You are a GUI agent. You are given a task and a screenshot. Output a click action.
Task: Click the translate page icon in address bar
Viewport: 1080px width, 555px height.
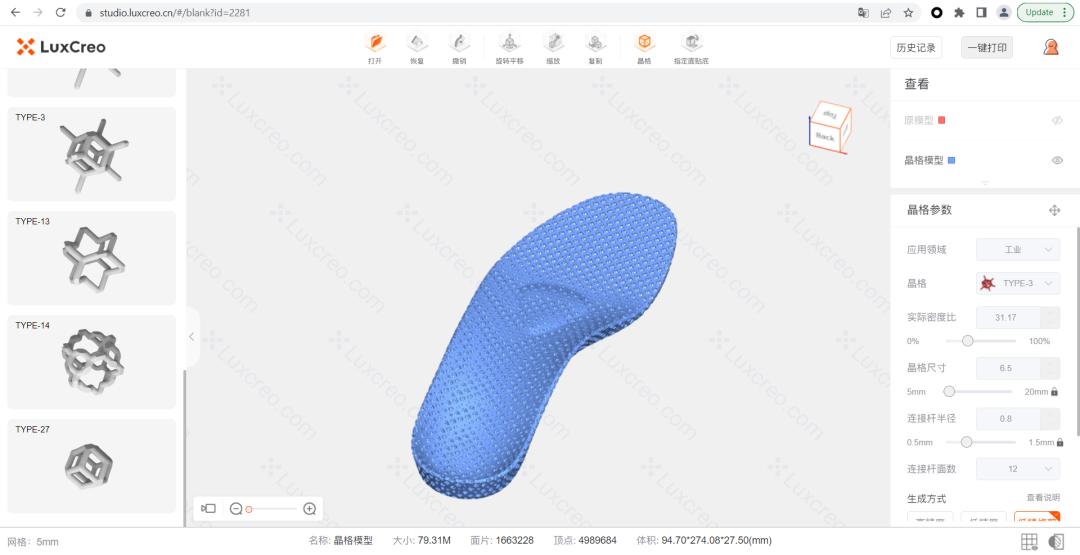(863, 12)
